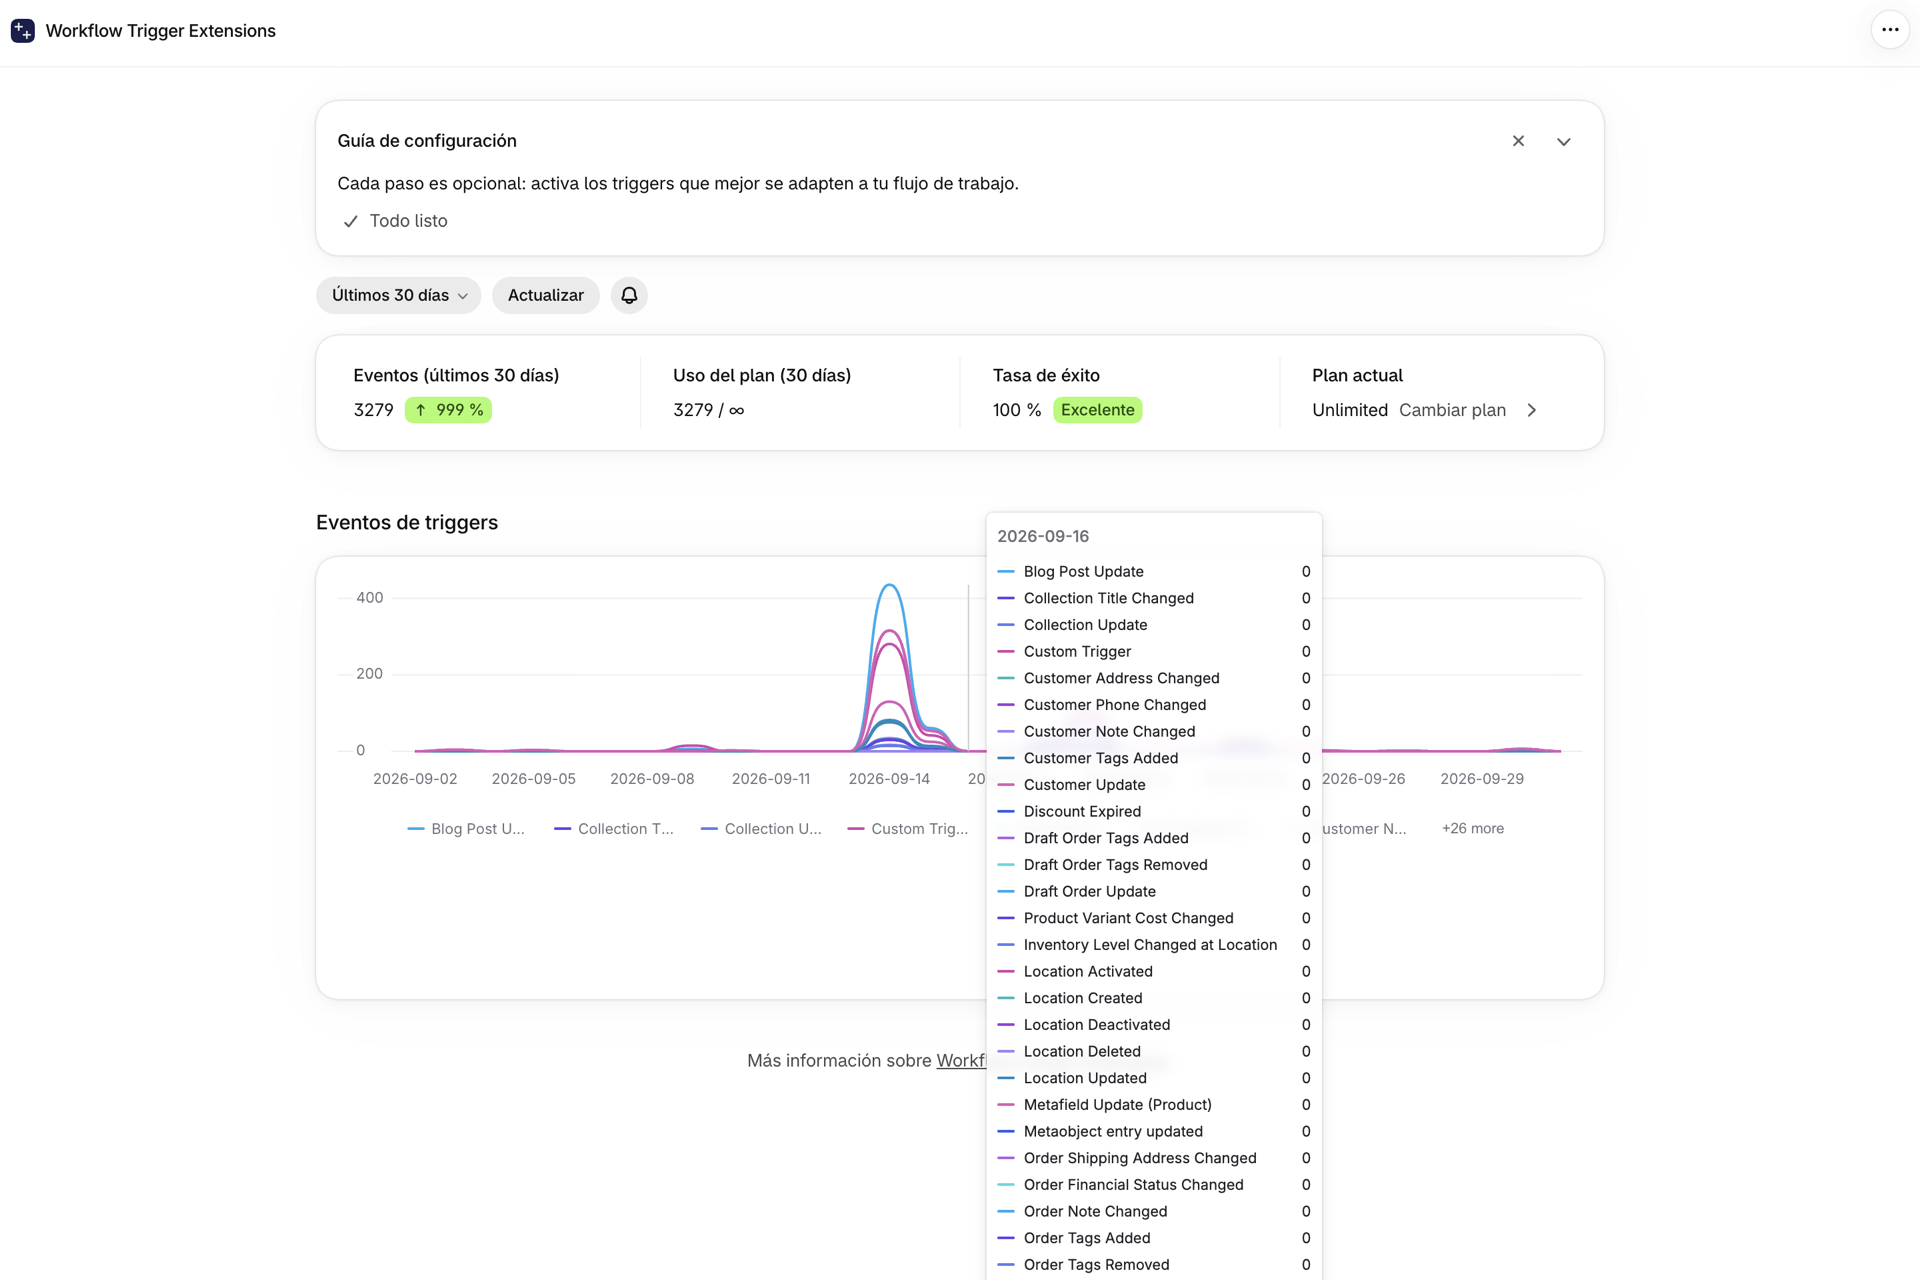Toggle Custom Trig... series in the legend

(908, 829)
